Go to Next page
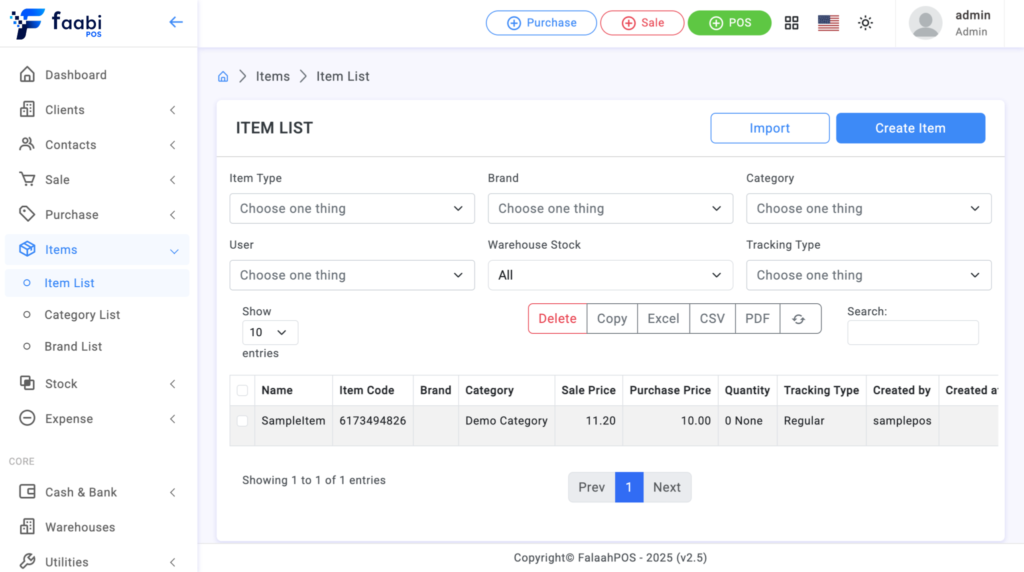This screenshot has width=1024, height=572. (667, 487)
